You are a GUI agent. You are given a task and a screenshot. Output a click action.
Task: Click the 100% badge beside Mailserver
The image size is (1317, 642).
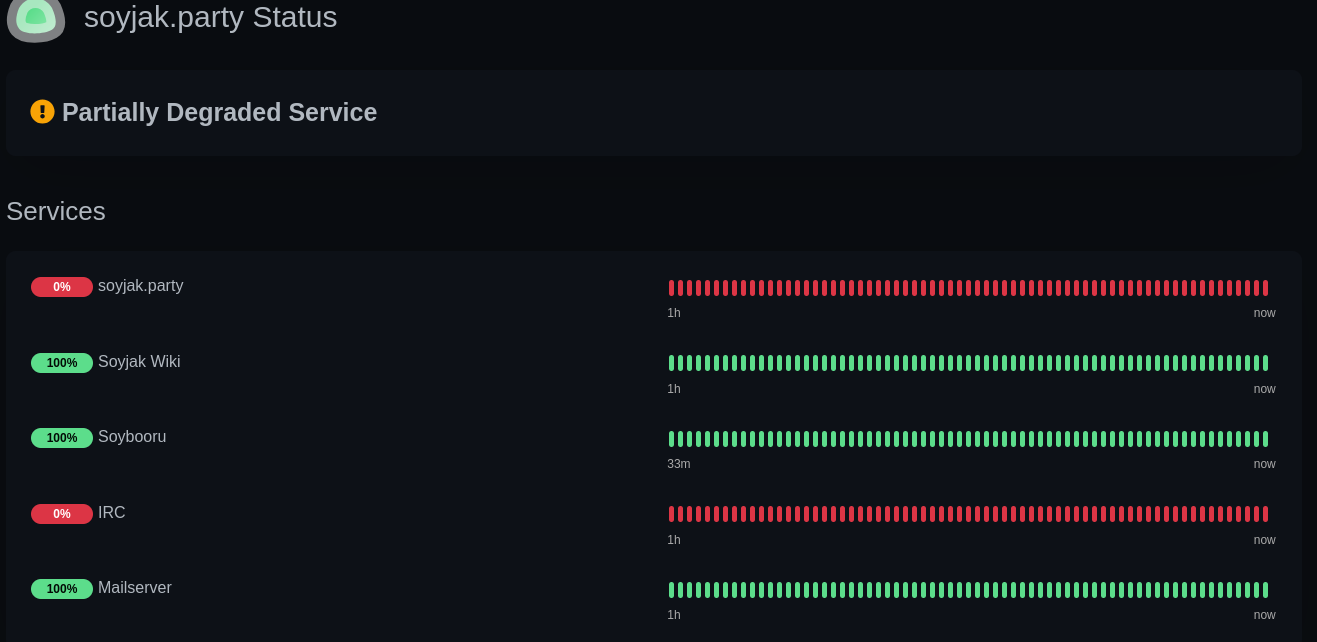click(62, 589)
